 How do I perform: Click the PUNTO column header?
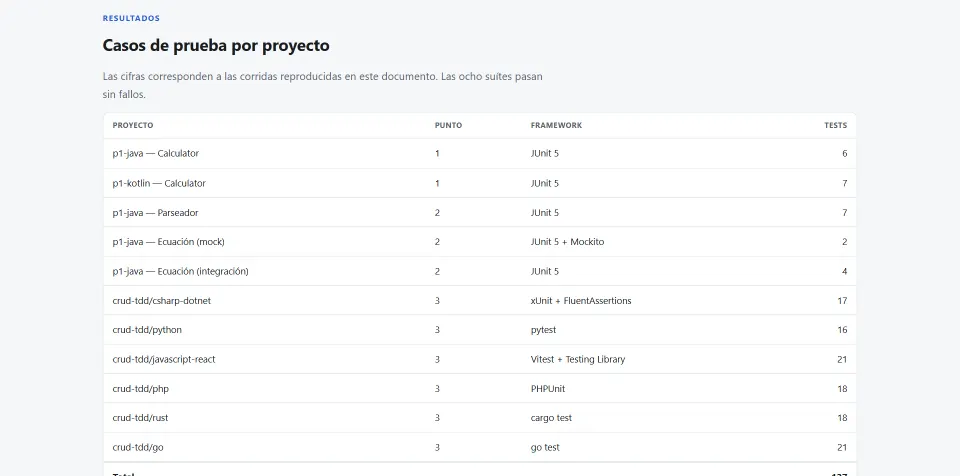448,126
